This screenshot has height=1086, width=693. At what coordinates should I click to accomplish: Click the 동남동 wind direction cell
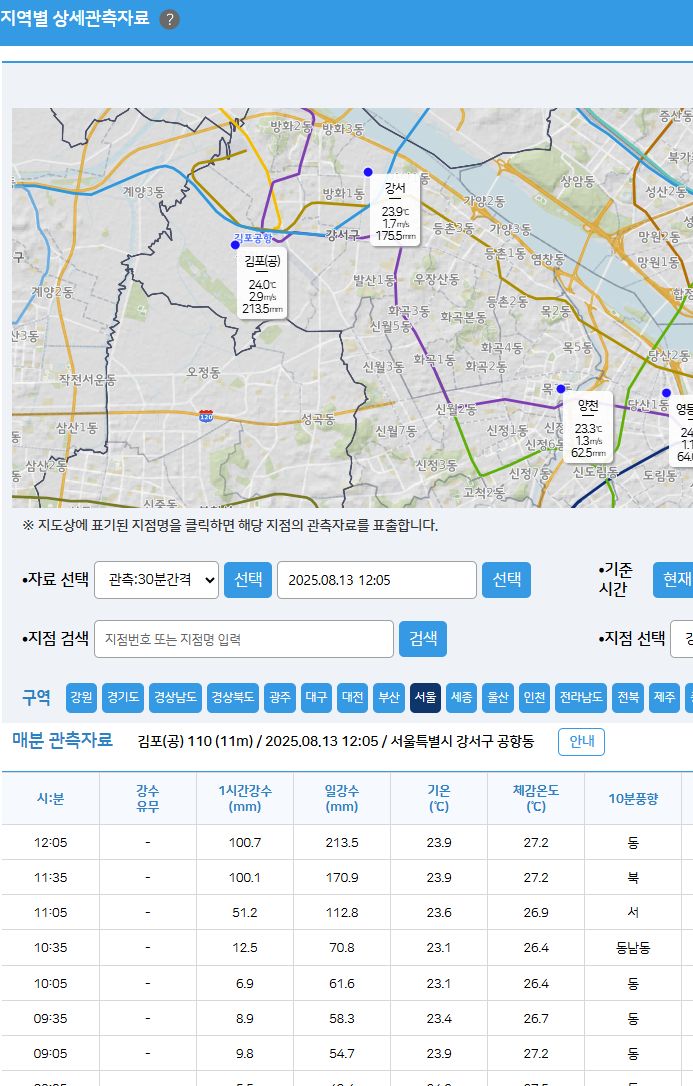pyautogui.click(x=633, y=947)
